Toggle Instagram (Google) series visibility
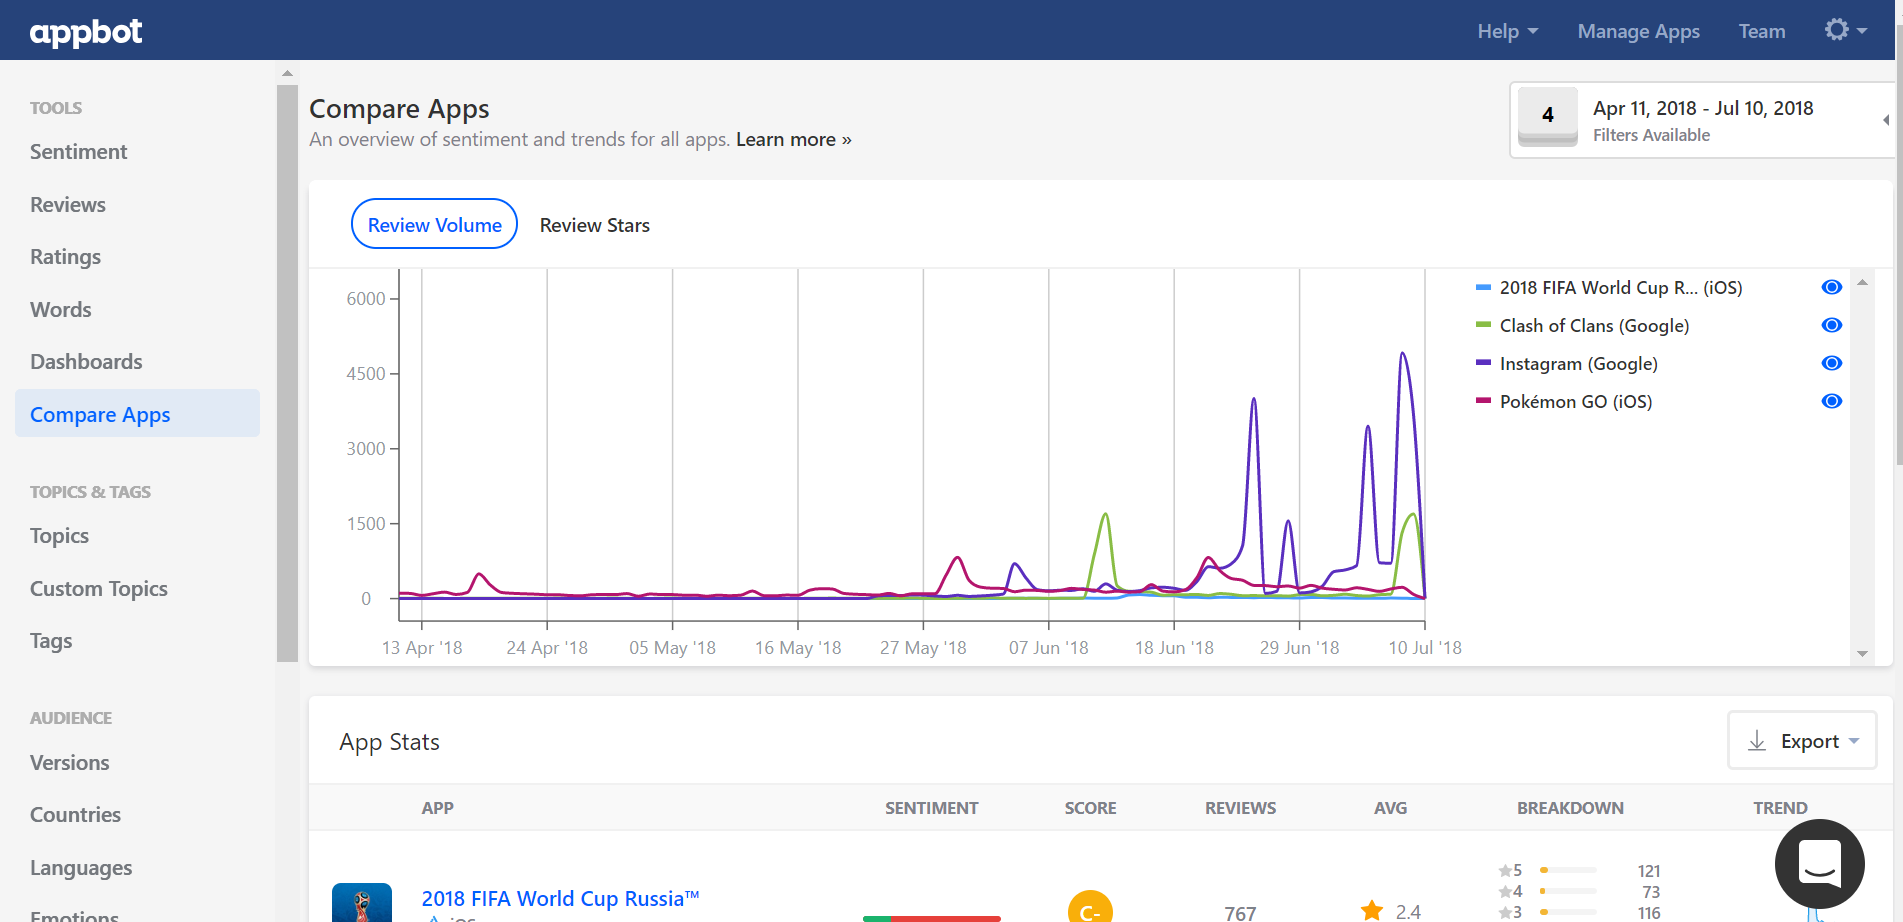This screenshot has width=1903, height=922. [1832, 363]
